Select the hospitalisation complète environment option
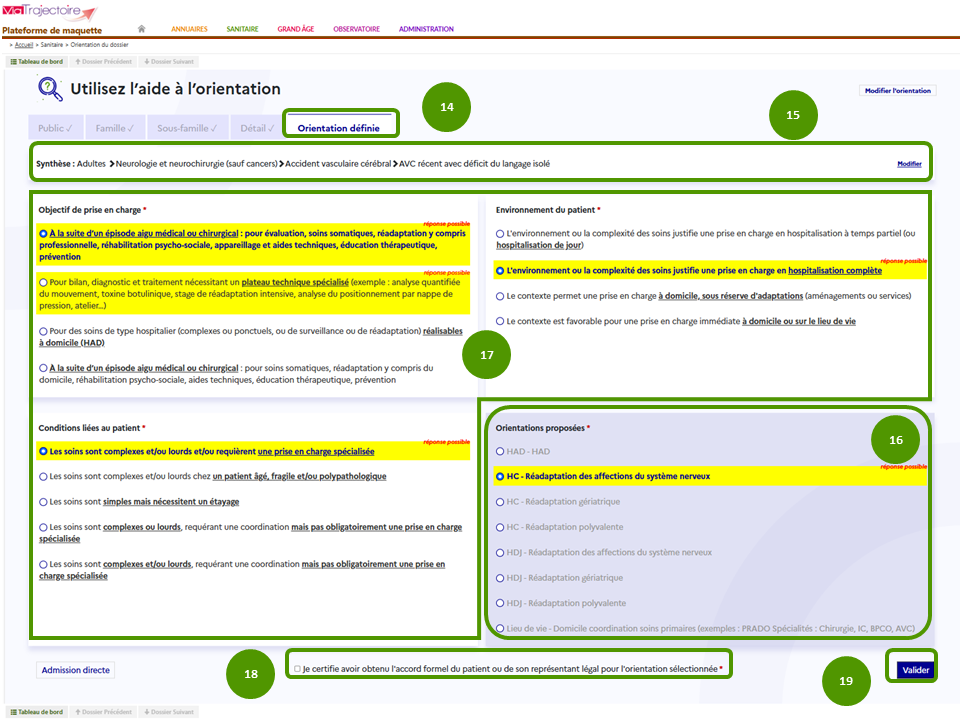This screenshot has height=720, width=960. 500,271
